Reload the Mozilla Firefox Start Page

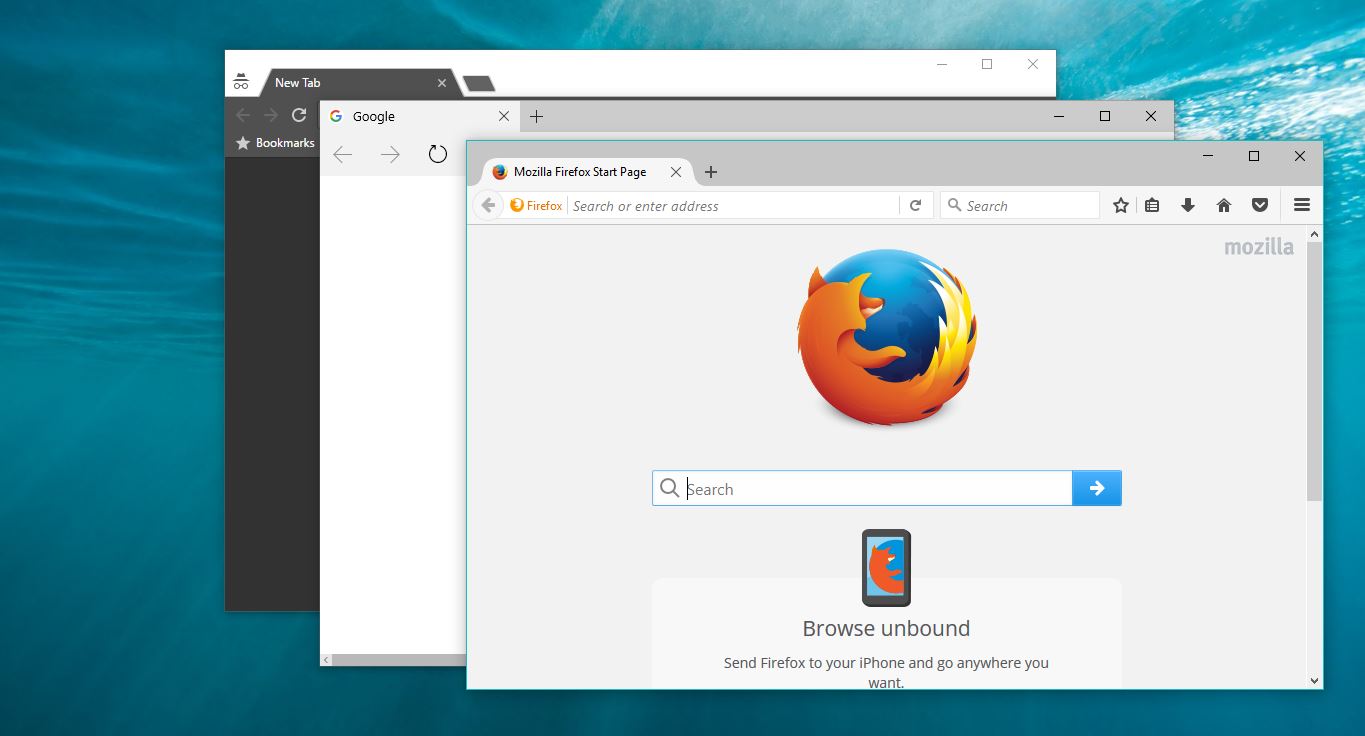click(916, 205)
